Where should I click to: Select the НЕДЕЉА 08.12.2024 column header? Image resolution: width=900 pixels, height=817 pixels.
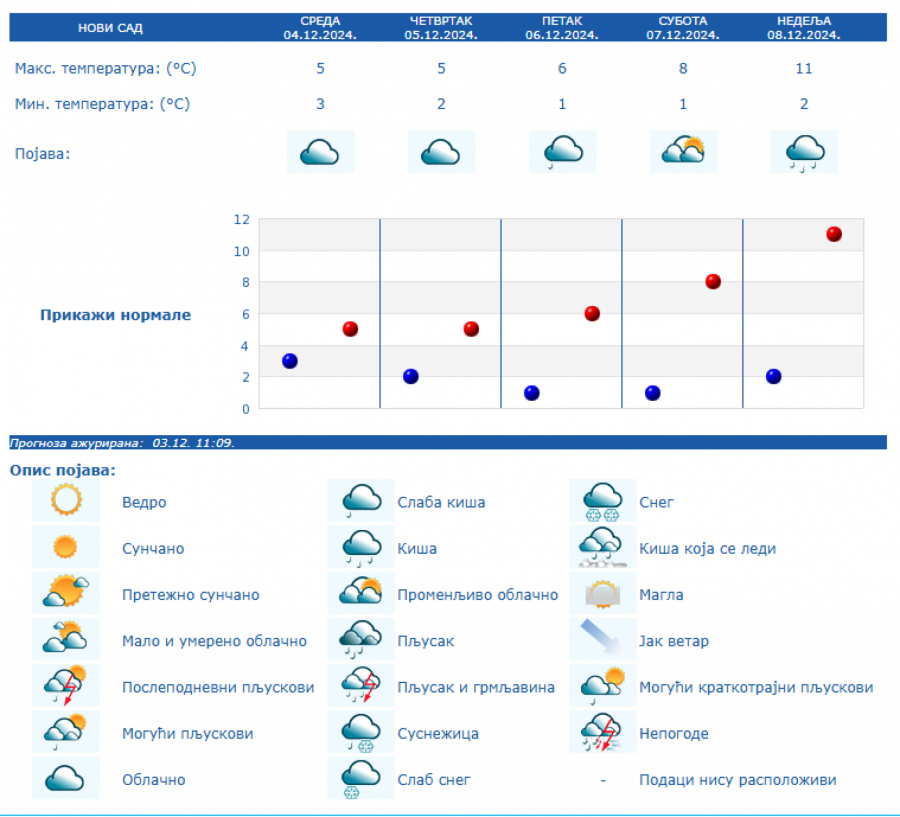click(805, 27)
